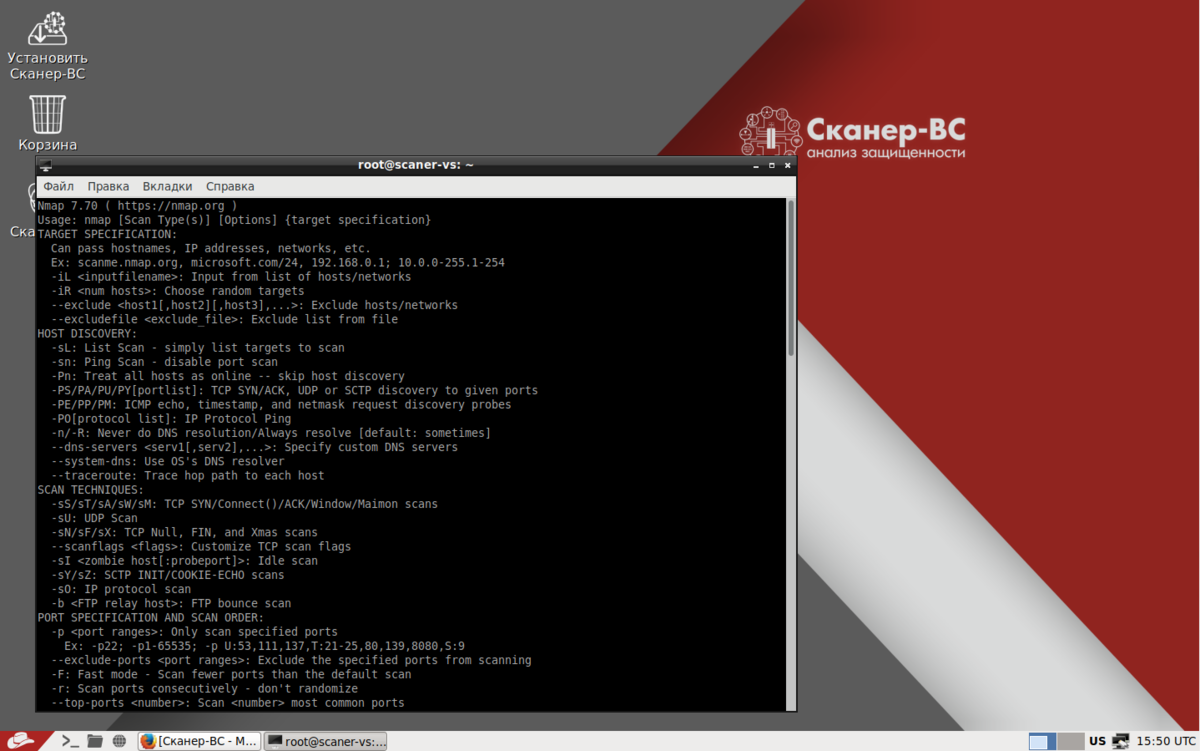Screen dimensions: 1200x751
Task: Click the terminal vertical scrollbar thumb
Action: [791, 278]
